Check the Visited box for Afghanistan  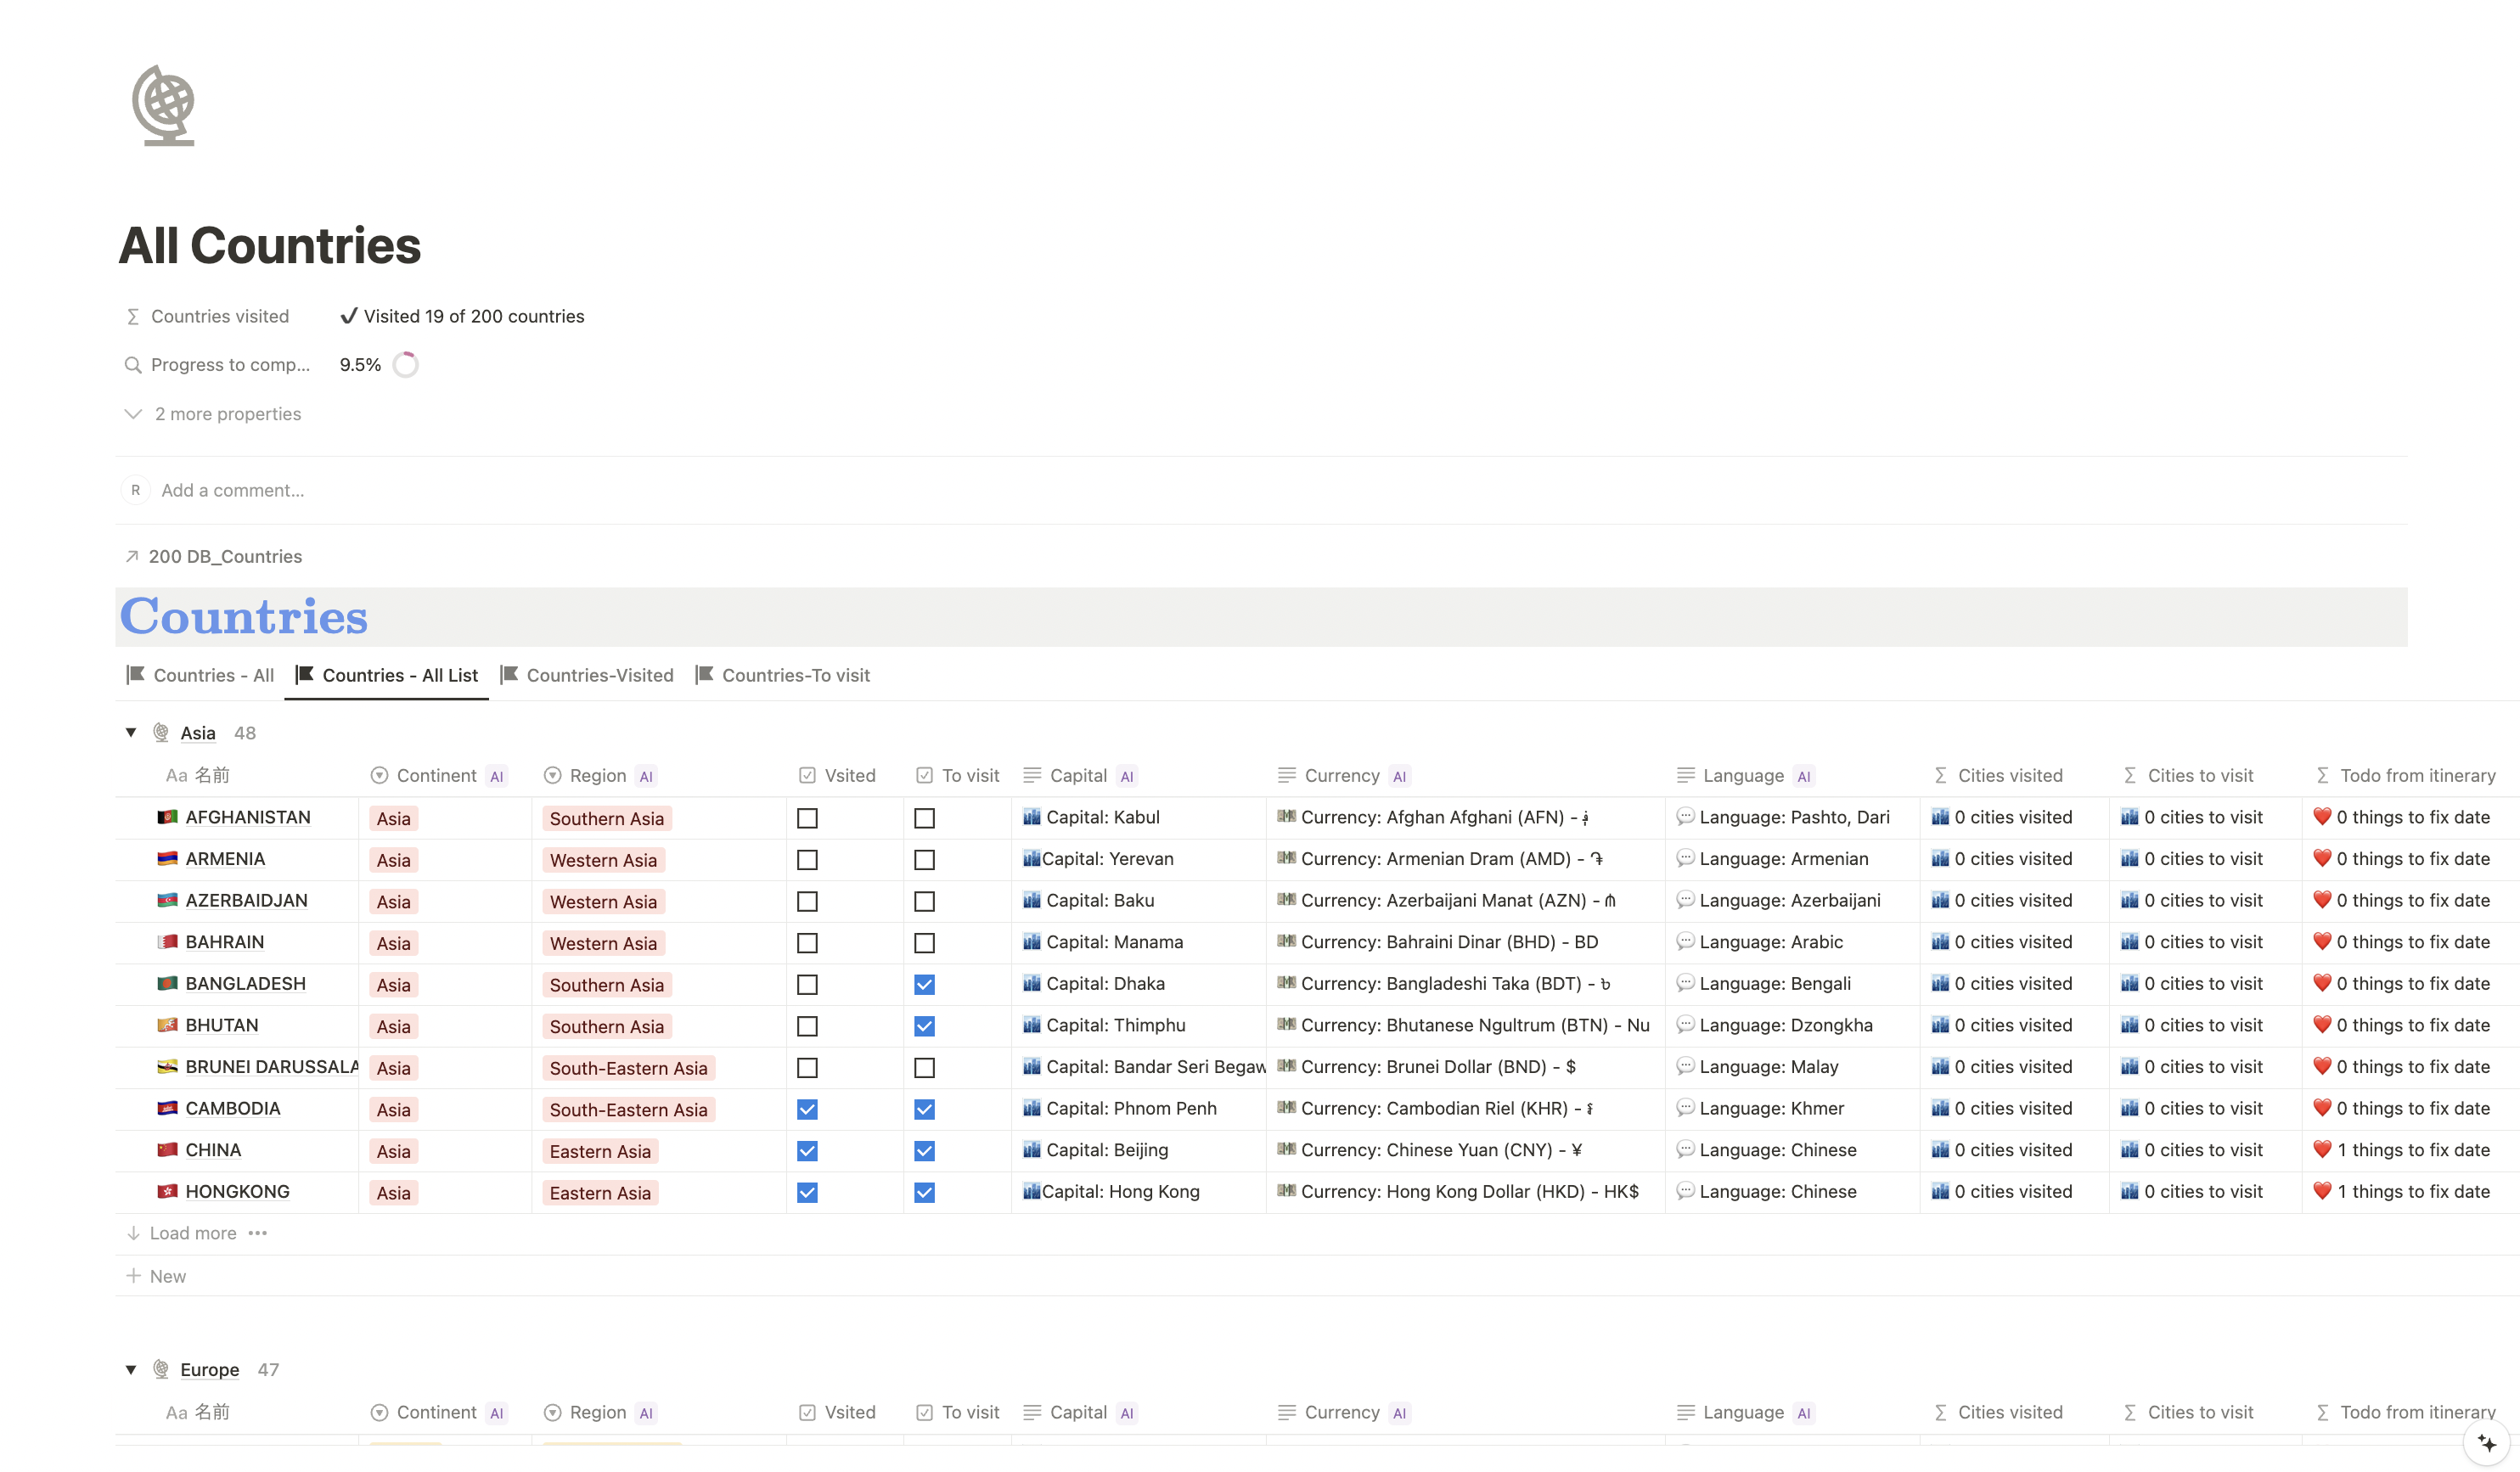pos(807,818)
